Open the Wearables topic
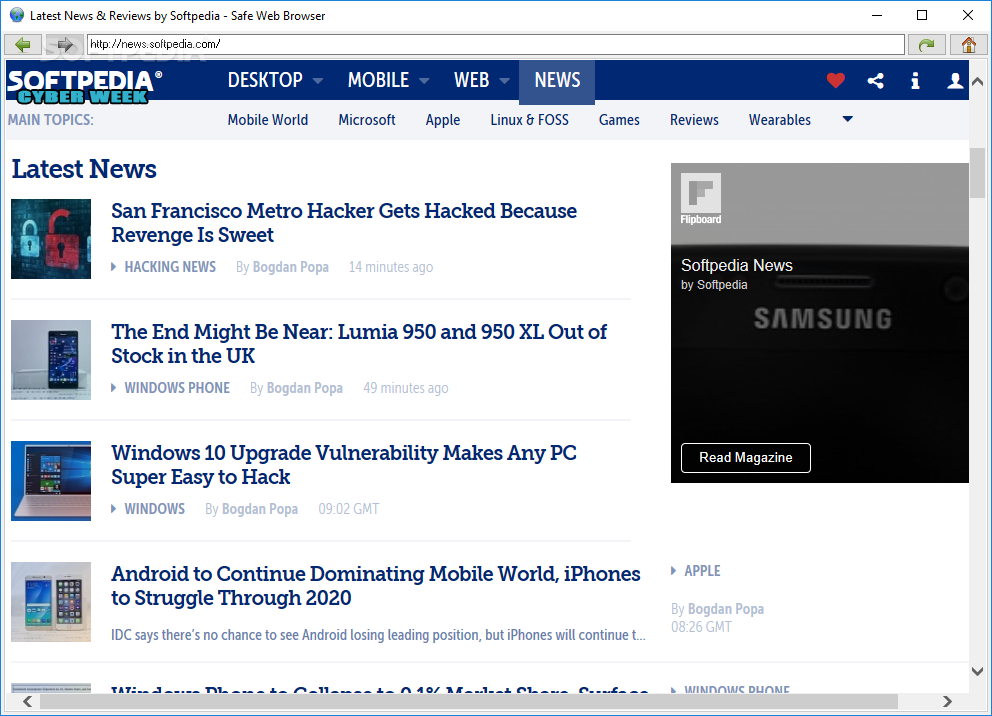992x716 pixels. tap(779, 120)
